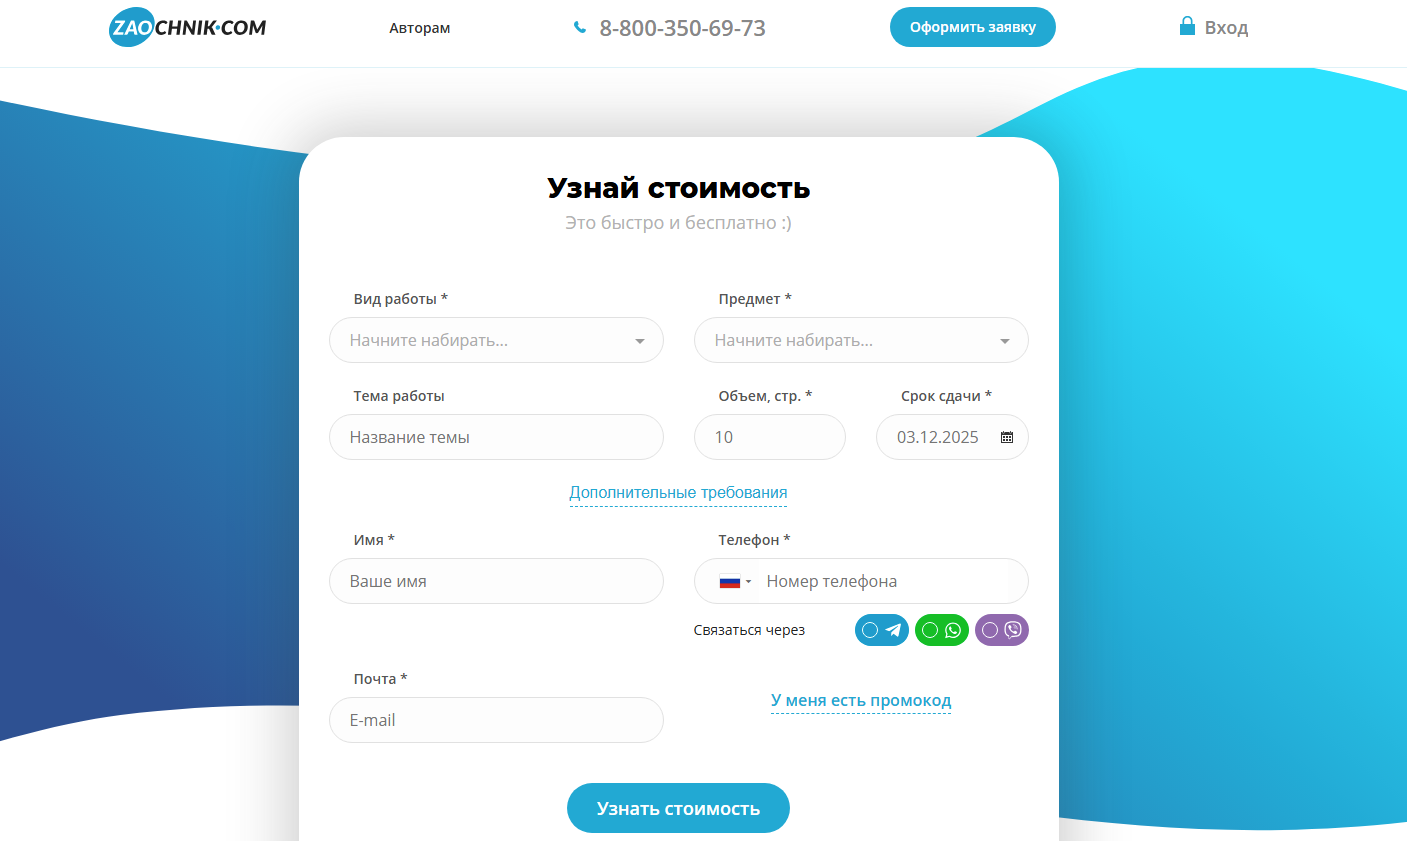Click the Russian flag icon
1407x841 pixels.
[729, 581]
